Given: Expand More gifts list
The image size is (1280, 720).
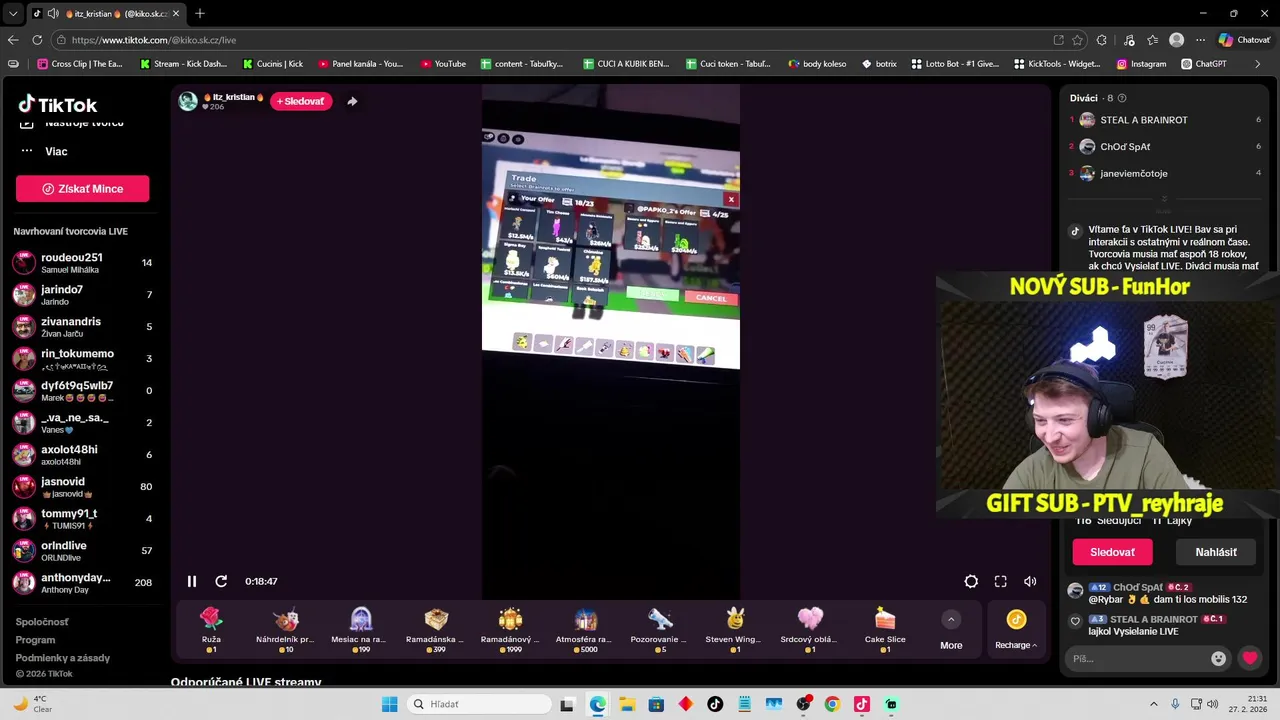Looking at the screenshot, I should click(x=951, y=630).
